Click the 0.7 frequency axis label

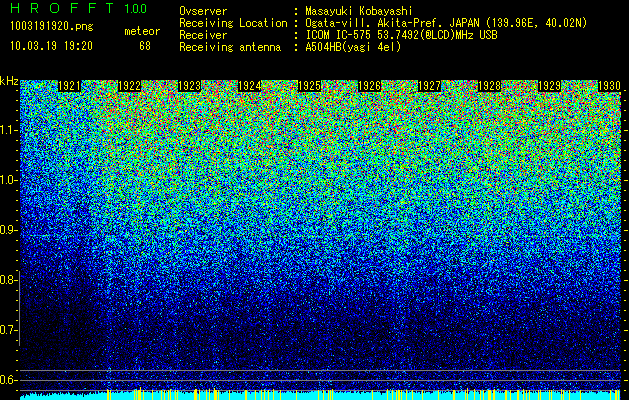(7, 330)
